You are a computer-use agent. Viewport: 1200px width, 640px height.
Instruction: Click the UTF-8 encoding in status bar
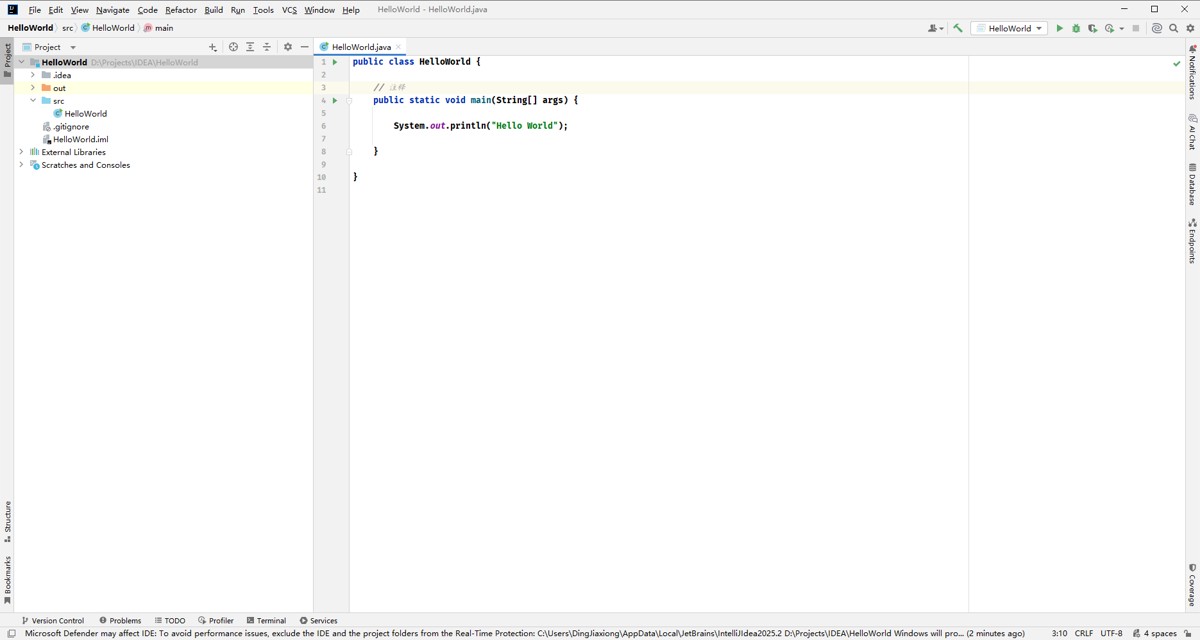point(1111,633)
